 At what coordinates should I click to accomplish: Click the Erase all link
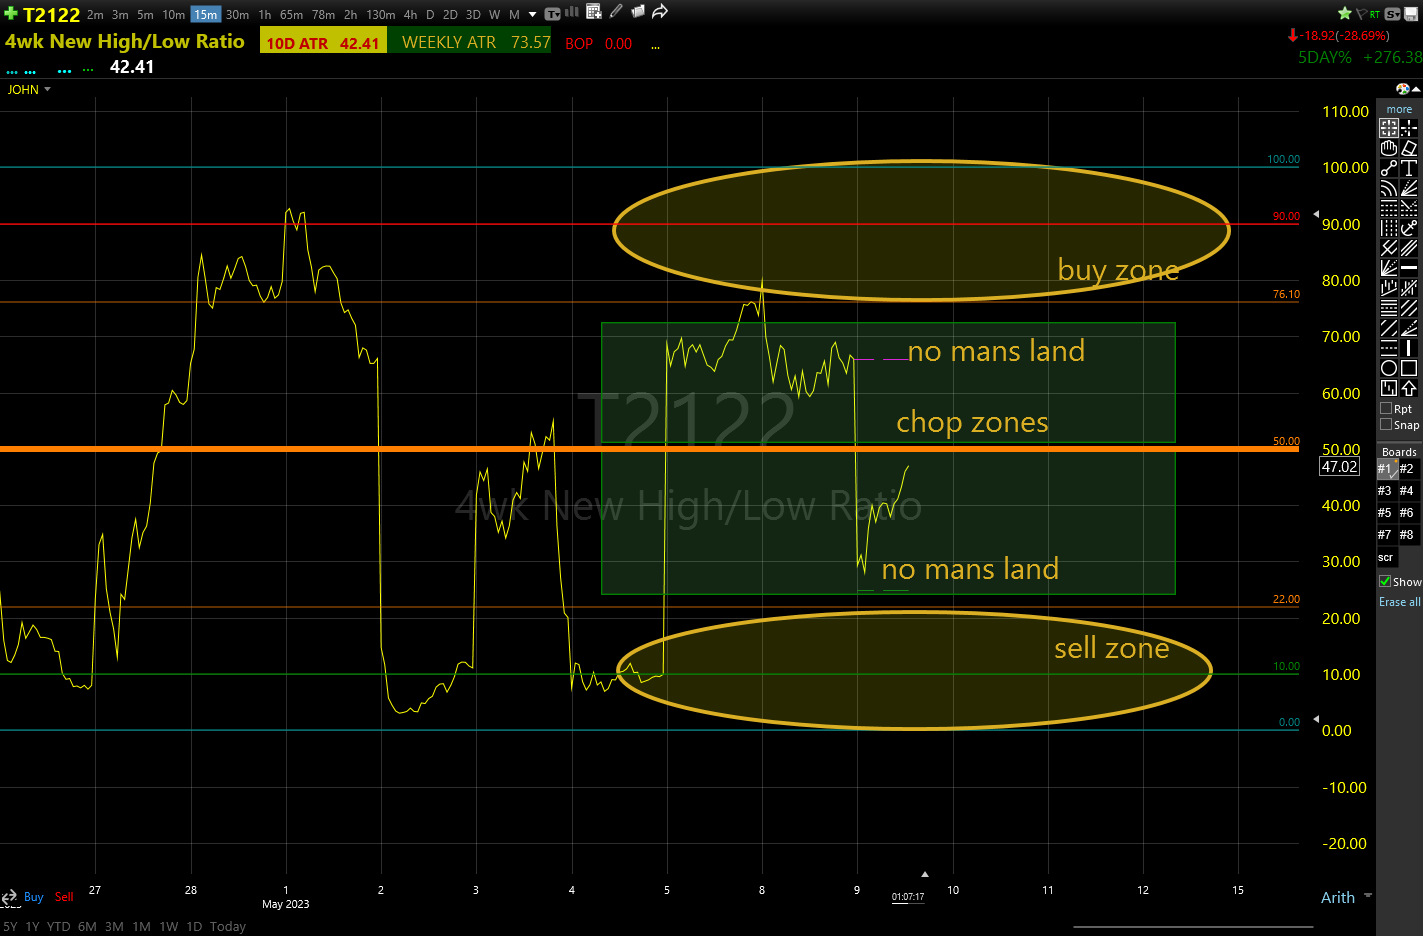click(x=1399, y=602)
